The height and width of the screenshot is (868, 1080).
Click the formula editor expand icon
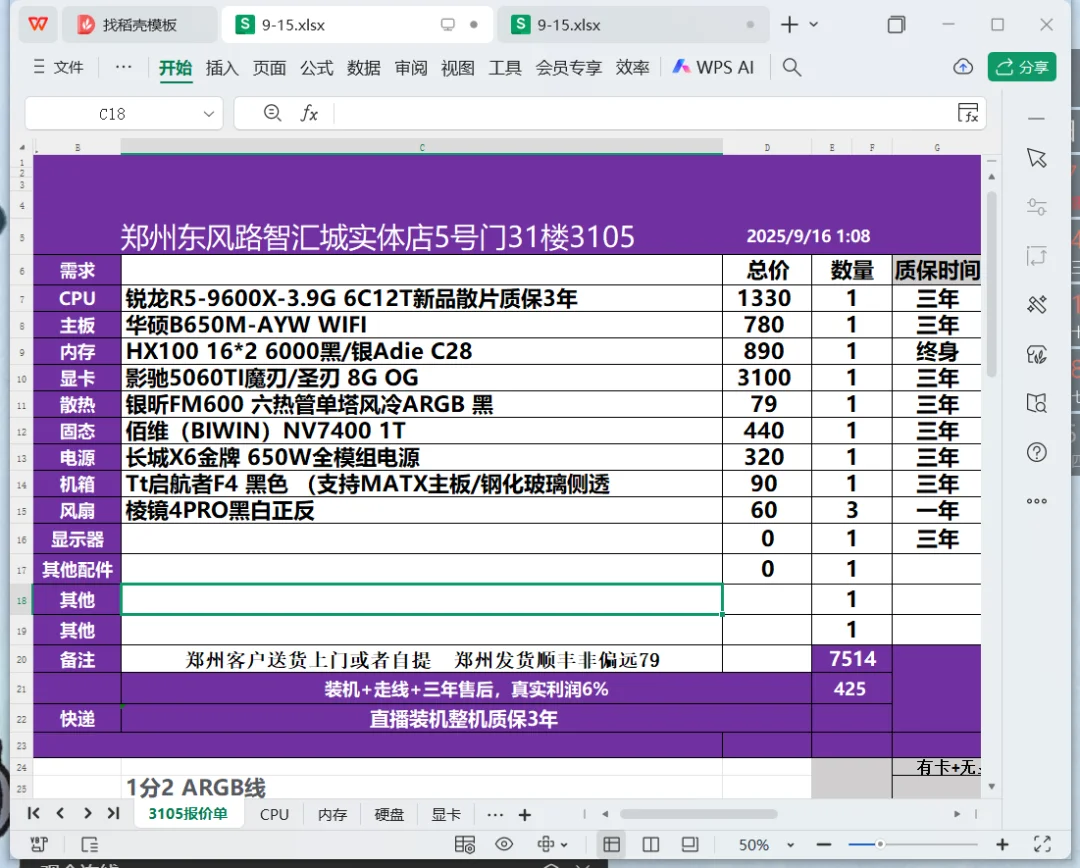(968, 113)
